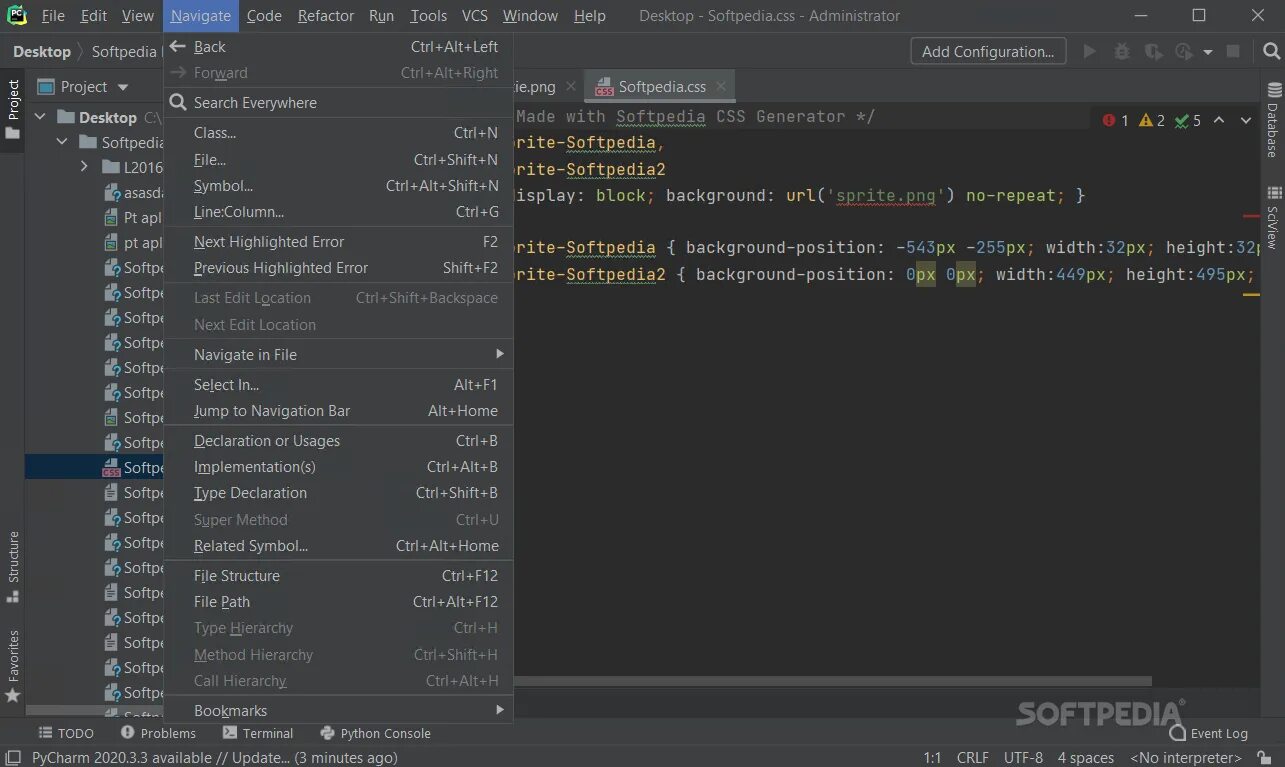Click the Desktop breadcrumb in navigation bar
The width and height of the screenshot is (1285, 767).
click(42, 51)
